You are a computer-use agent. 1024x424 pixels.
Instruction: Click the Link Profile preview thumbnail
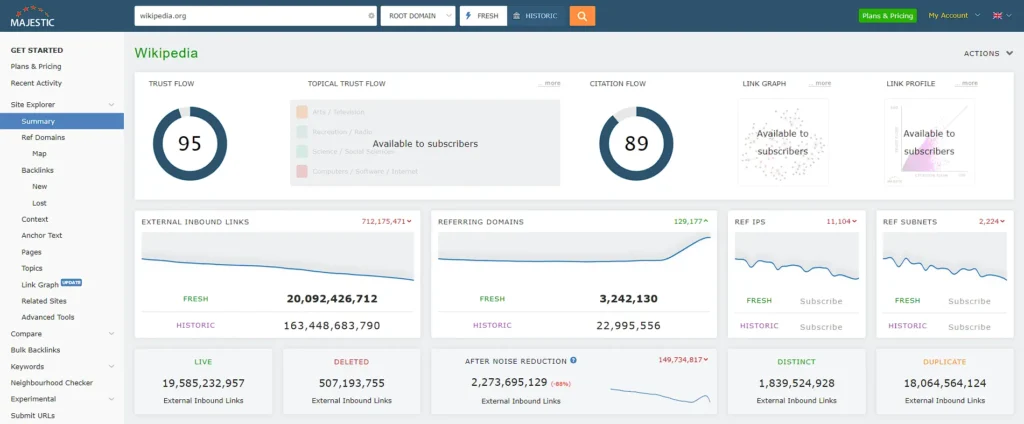click(x=929, y=142)
